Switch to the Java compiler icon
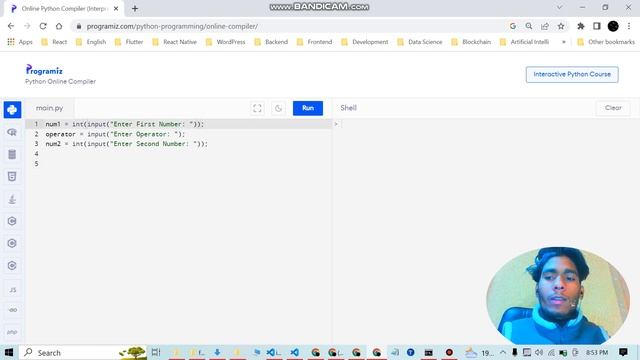This screenshot has height=360, width=640. coord(12,199)
